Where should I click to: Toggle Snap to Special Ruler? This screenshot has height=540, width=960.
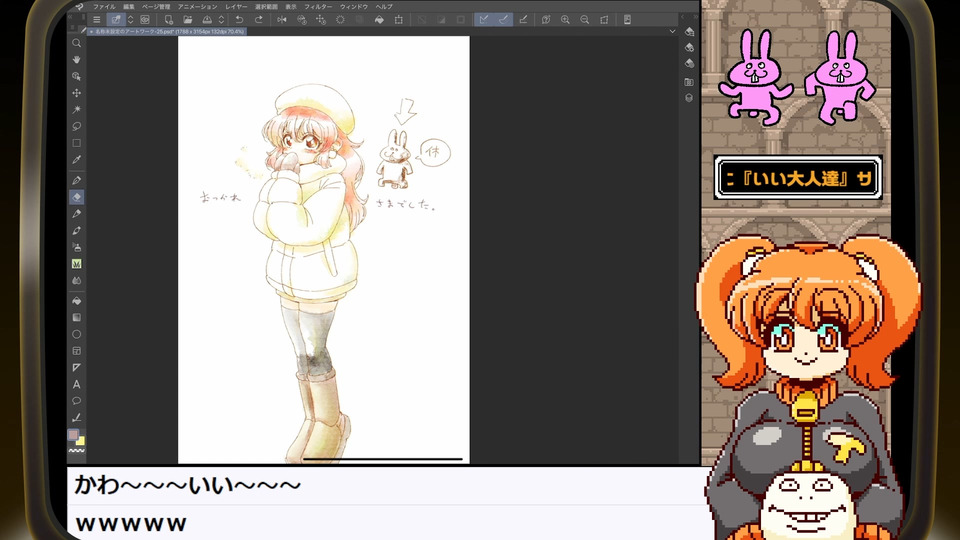[503, 20]
